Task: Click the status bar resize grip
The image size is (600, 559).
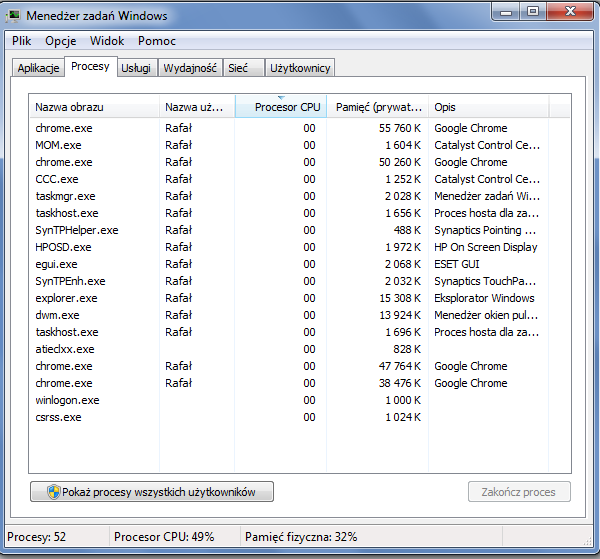Action: click(587, 540)
